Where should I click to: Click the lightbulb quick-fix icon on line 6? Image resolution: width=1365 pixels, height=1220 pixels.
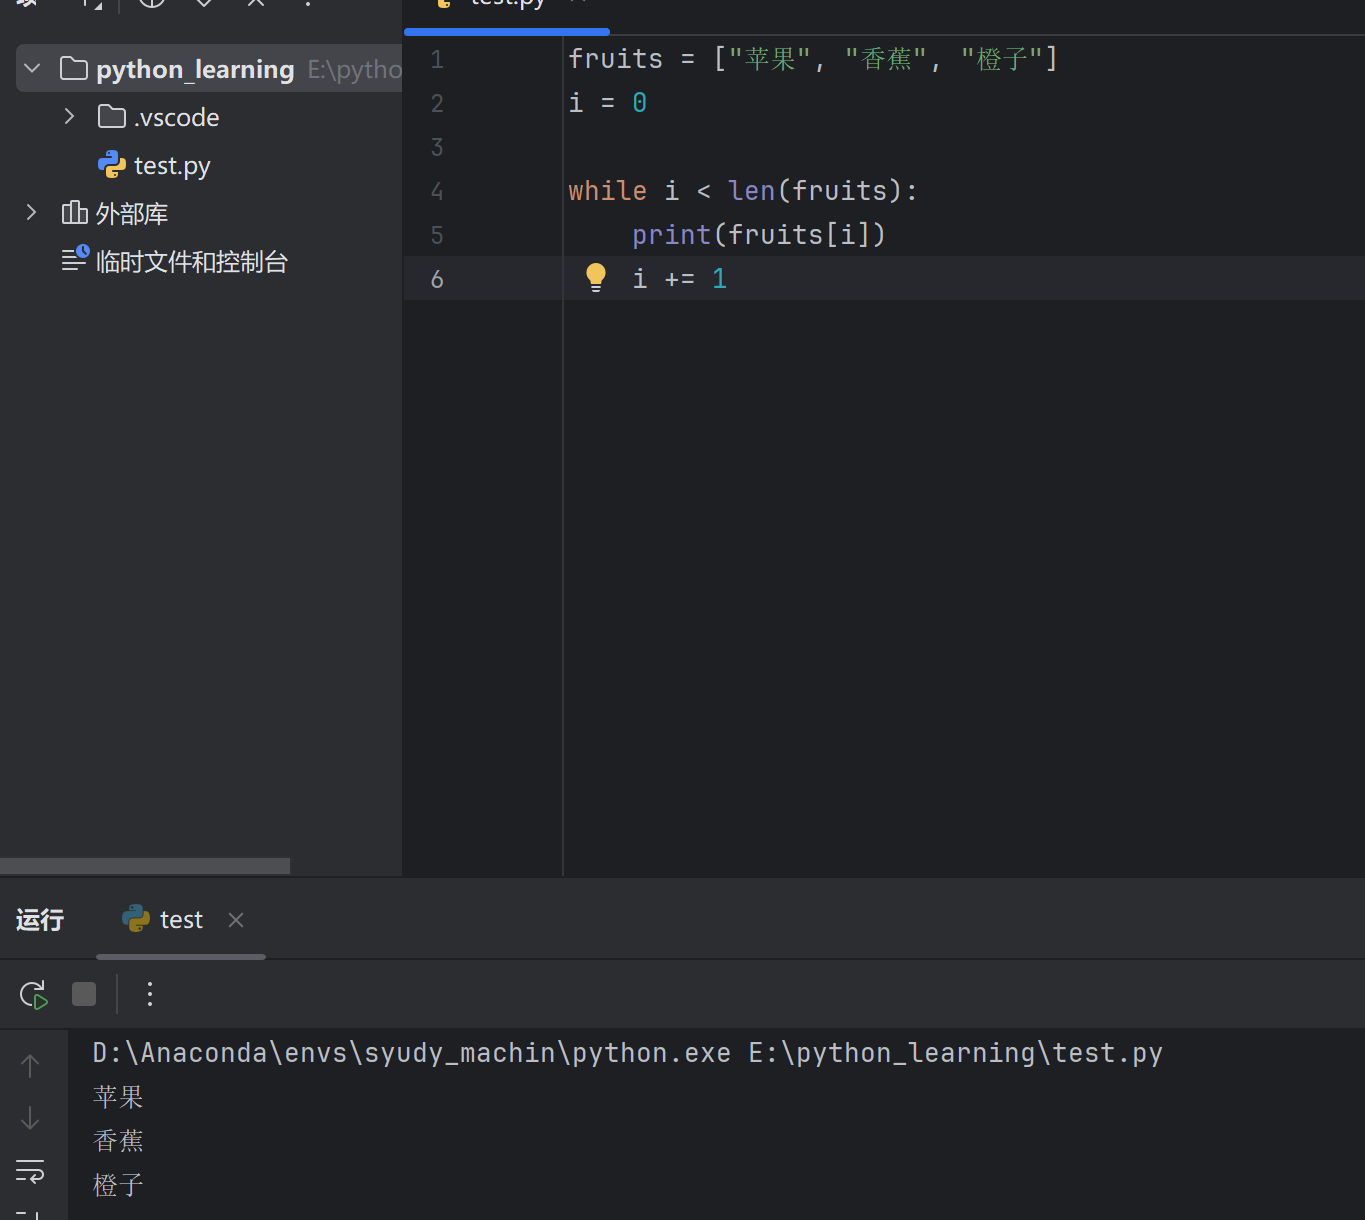click(596, 277)
